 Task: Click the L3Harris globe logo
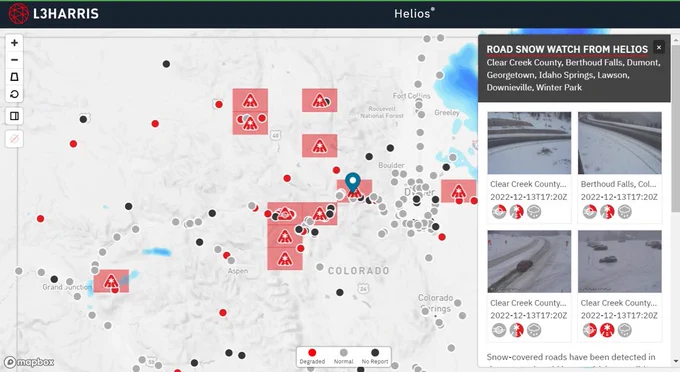[19, 13]
